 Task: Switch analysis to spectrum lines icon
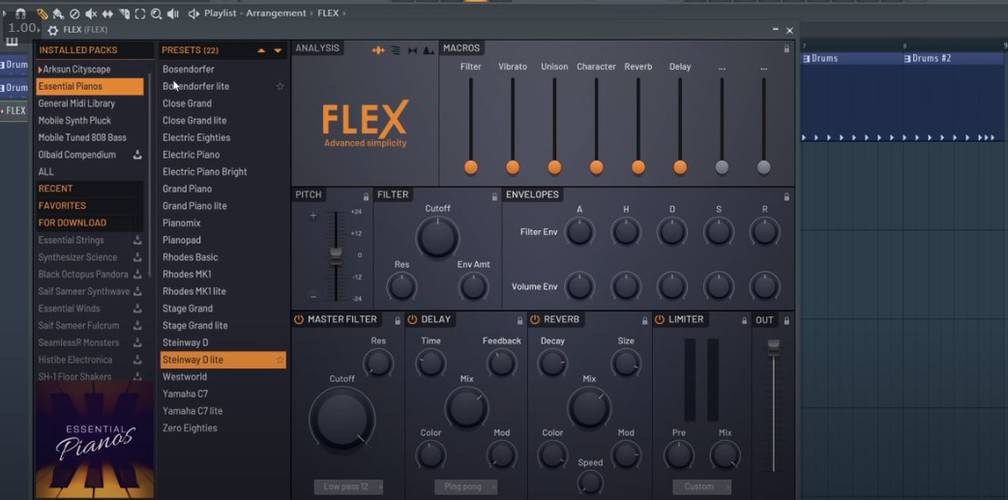[396, 51]
